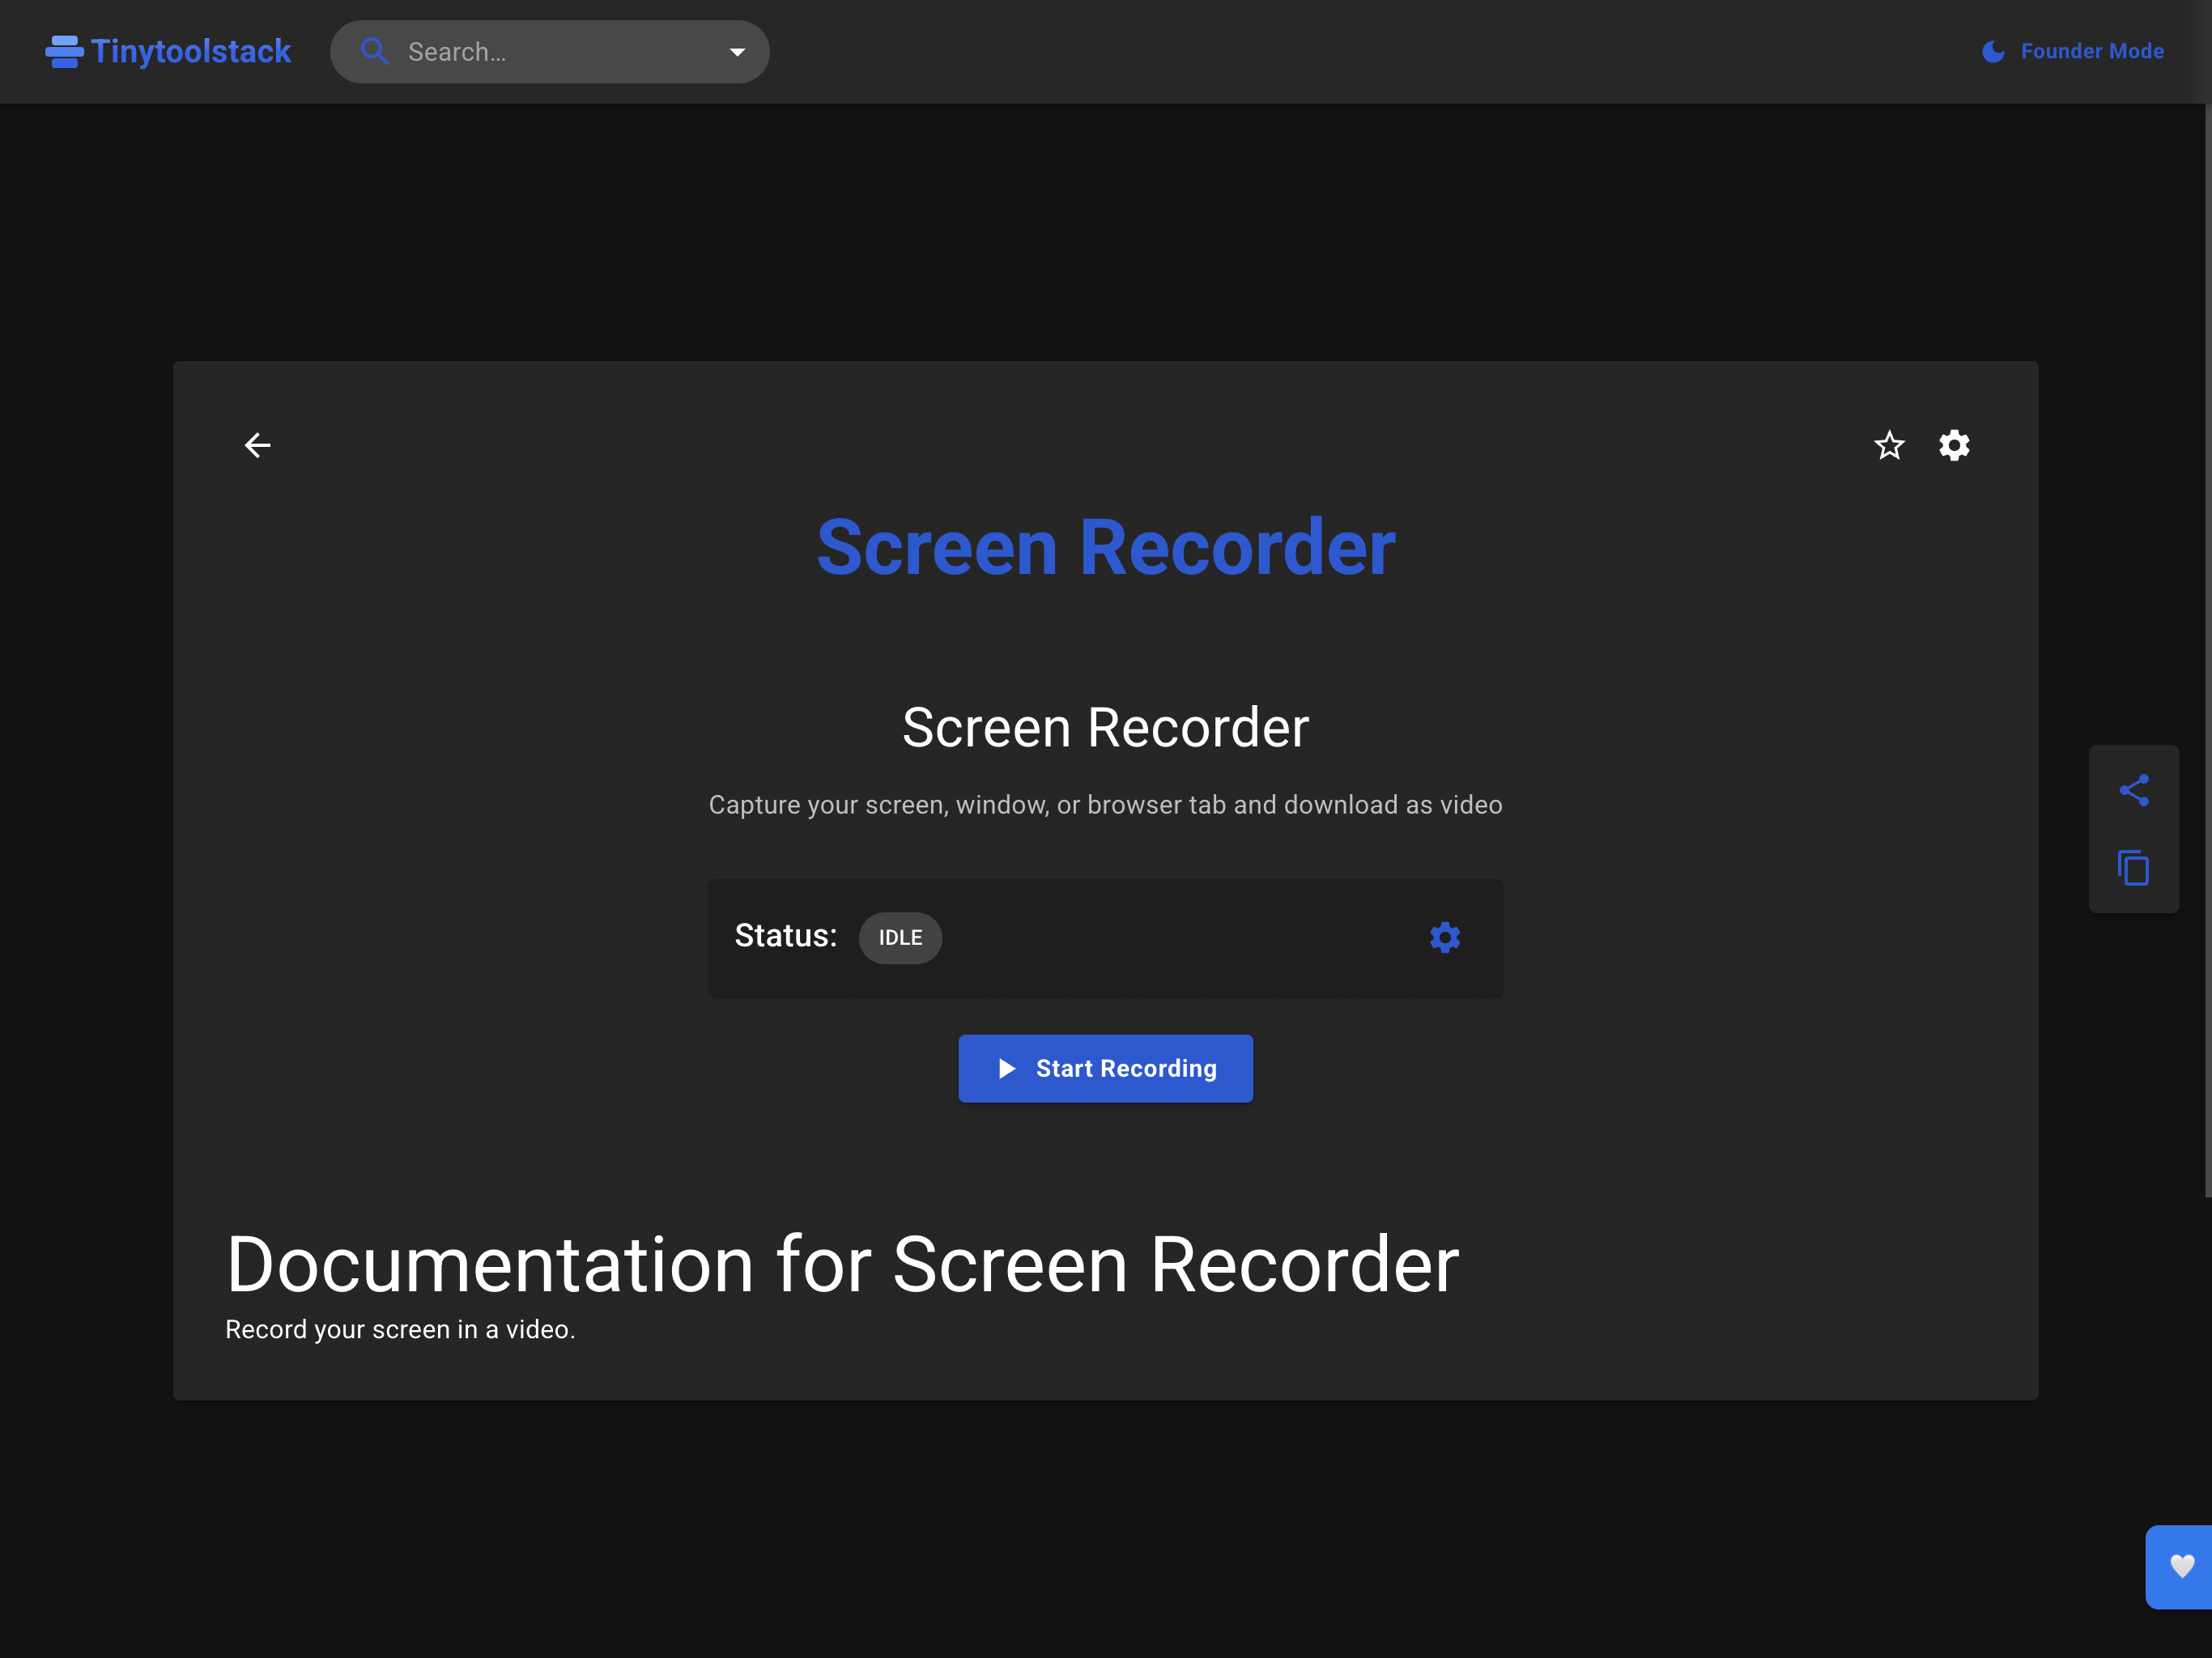Click the share icon in side panel
2212x1658 pixels.
click(x=2133, y=790)
